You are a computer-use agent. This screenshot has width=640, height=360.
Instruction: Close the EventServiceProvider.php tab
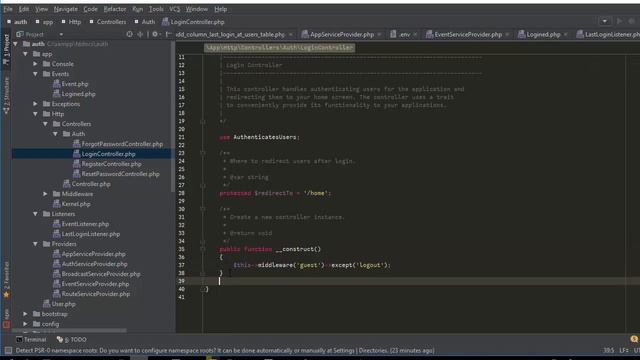pos(507,35)
